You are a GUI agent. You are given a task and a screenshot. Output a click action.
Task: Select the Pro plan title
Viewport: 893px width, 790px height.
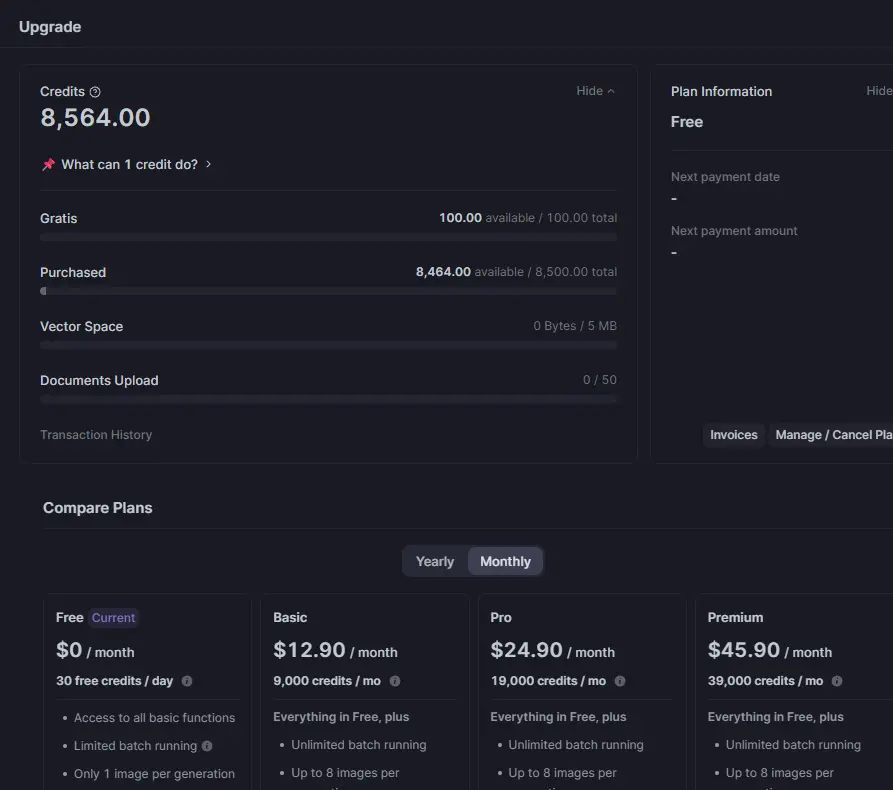click(x=501, y=617)
